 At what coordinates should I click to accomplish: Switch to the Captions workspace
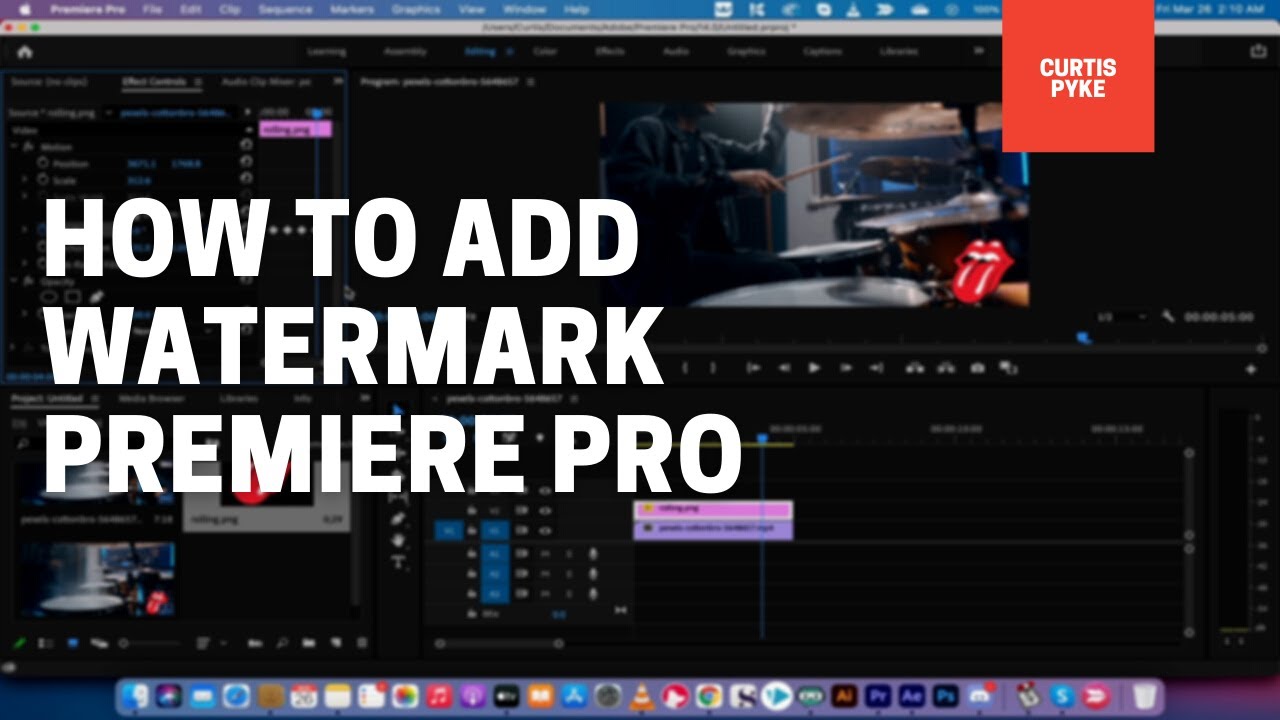click(822, 51)
